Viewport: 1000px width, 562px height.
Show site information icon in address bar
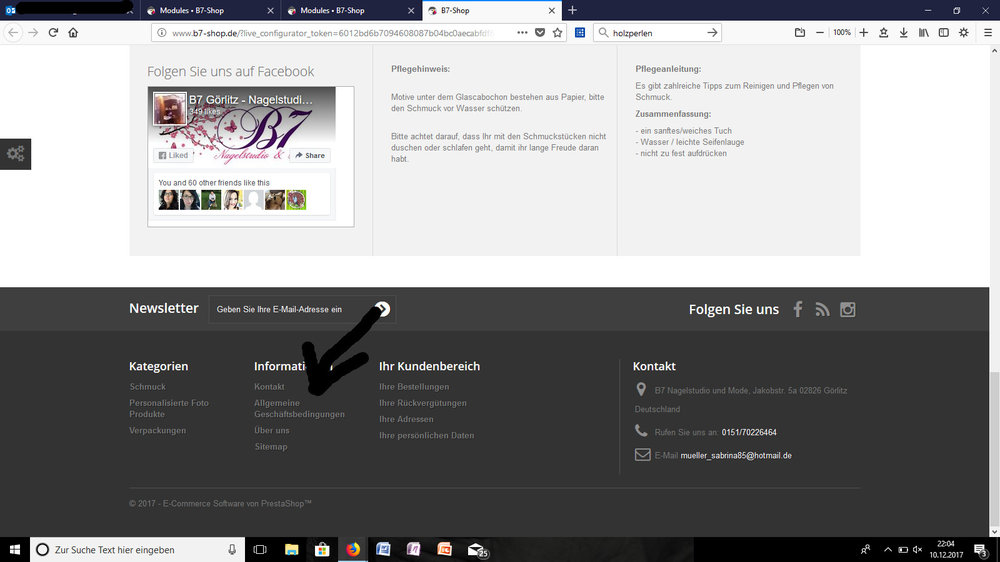pyautogui.click(x=162, y=33)
